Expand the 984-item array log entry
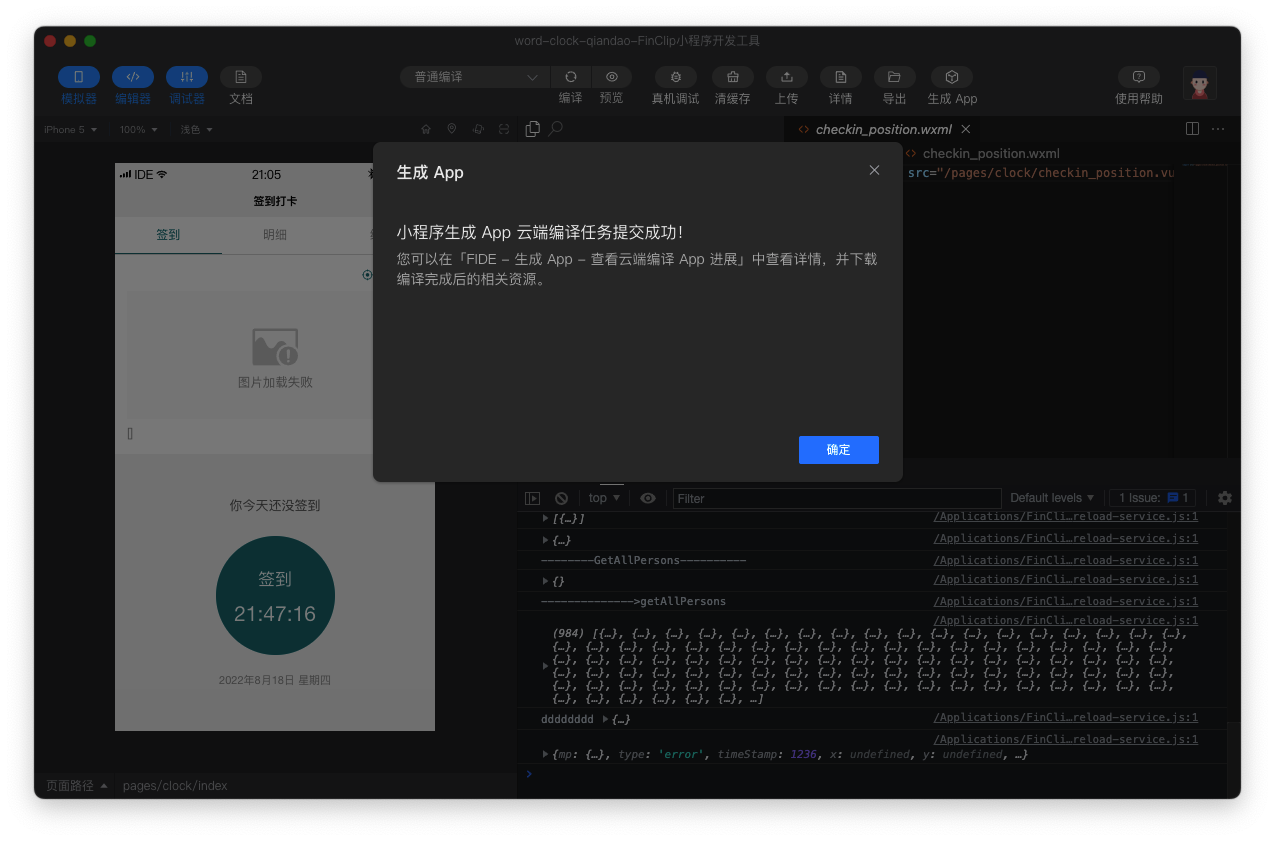The image size is (1275, 841). [x=545, y=665]
